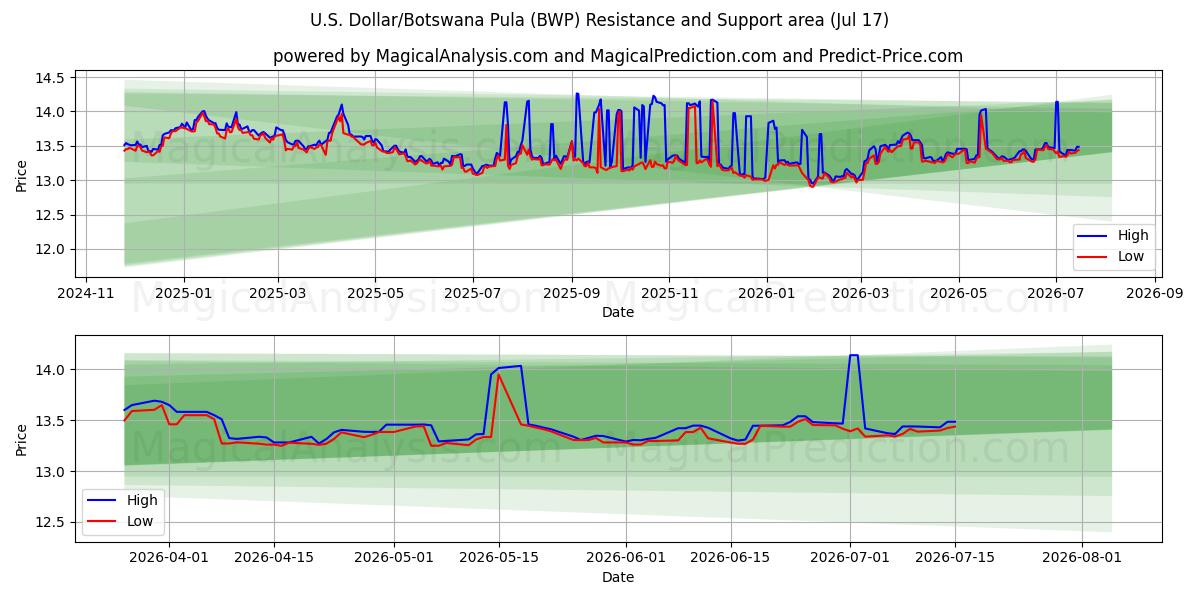Click the '2026-08-01' x-axis label on the bottom chart
Image resolution: width=1200 pixels, height=600 pixels.
click(x=1083, y=559)
